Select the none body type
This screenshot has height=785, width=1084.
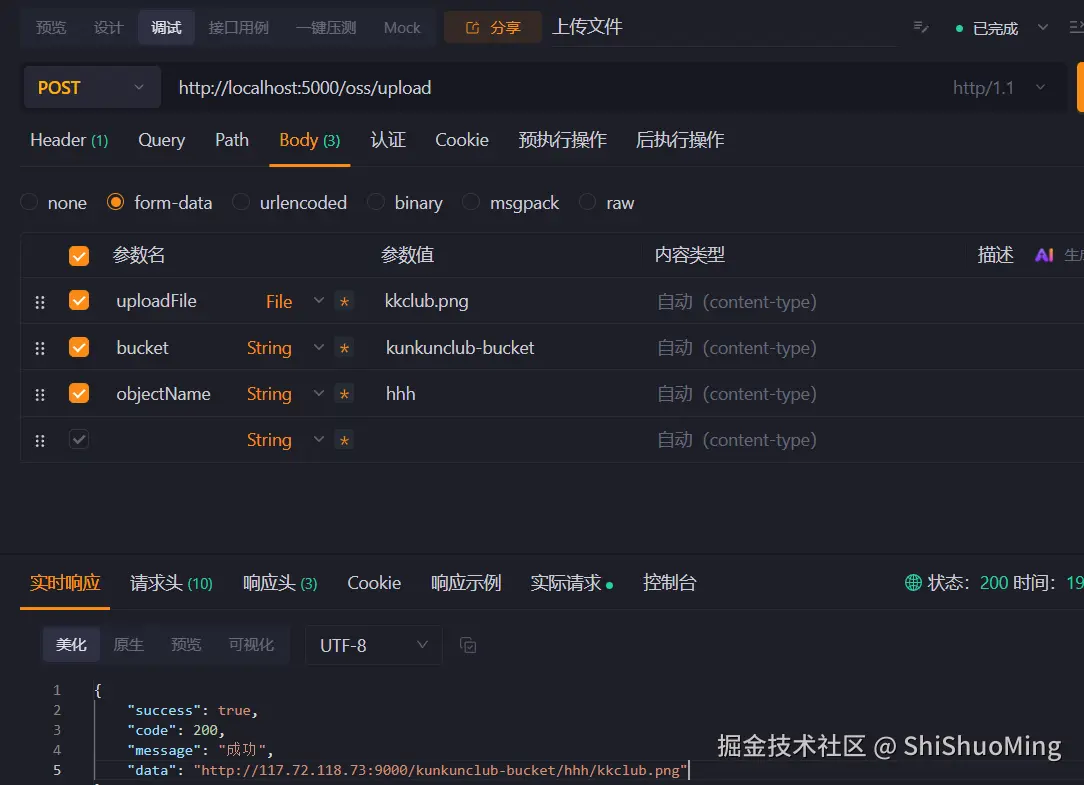tap(29, 202)
